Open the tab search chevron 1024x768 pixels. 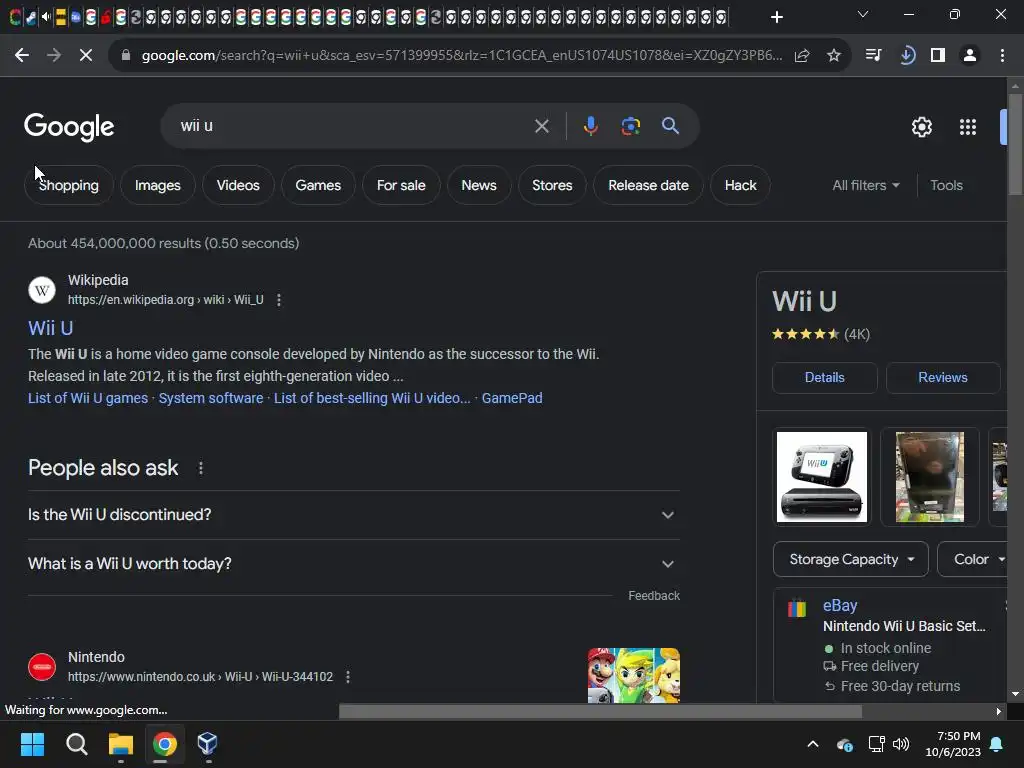pyautogui.click(x=863, y=14)
